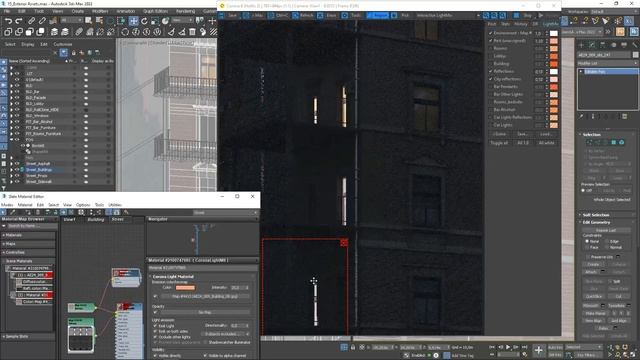Click the layer stack icon in second toolbar row
640x360 pixels.
[54, 32]
